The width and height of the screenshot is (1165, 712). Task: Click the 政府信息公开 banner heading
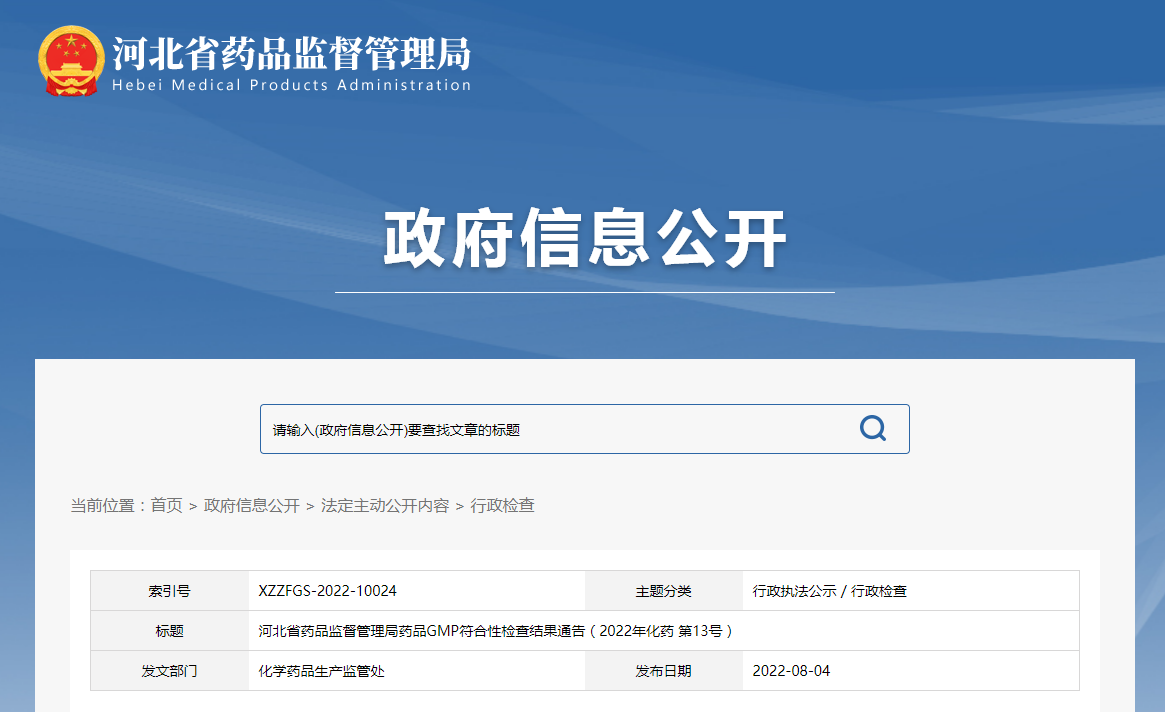click(585, 238)
